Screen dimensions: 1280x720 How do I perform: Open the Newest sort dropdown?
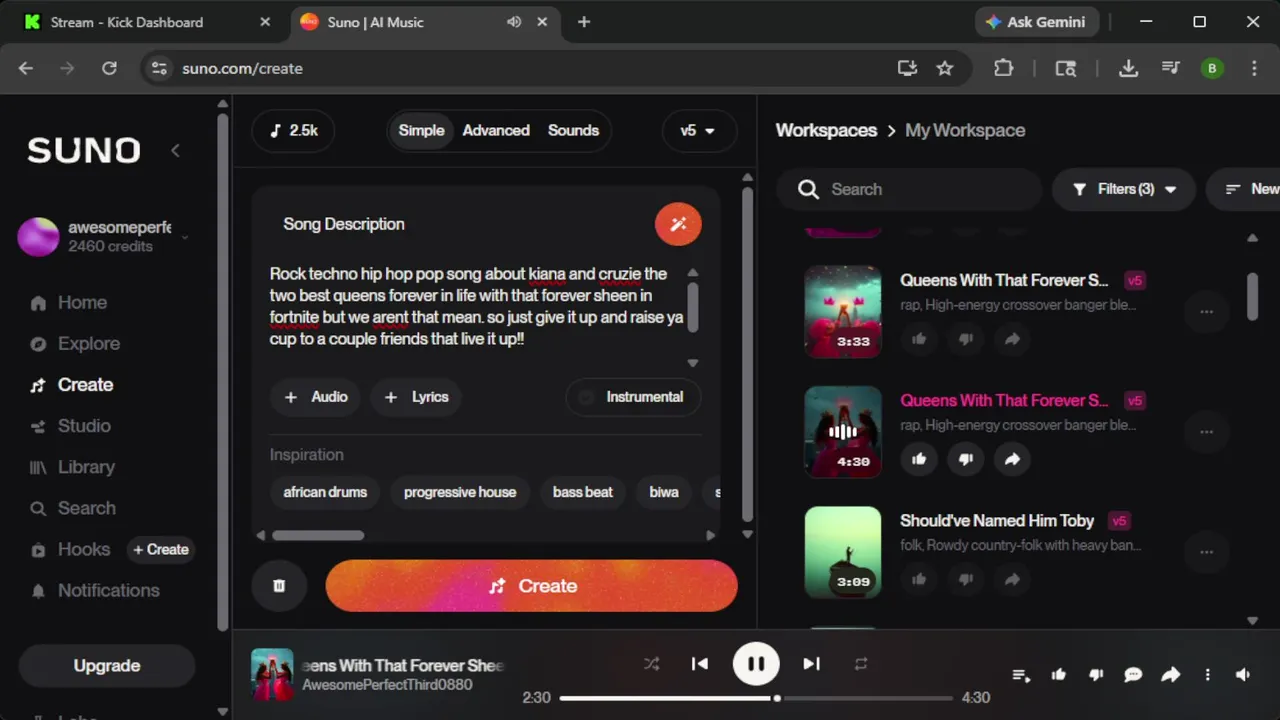(x=1244, y=189)
